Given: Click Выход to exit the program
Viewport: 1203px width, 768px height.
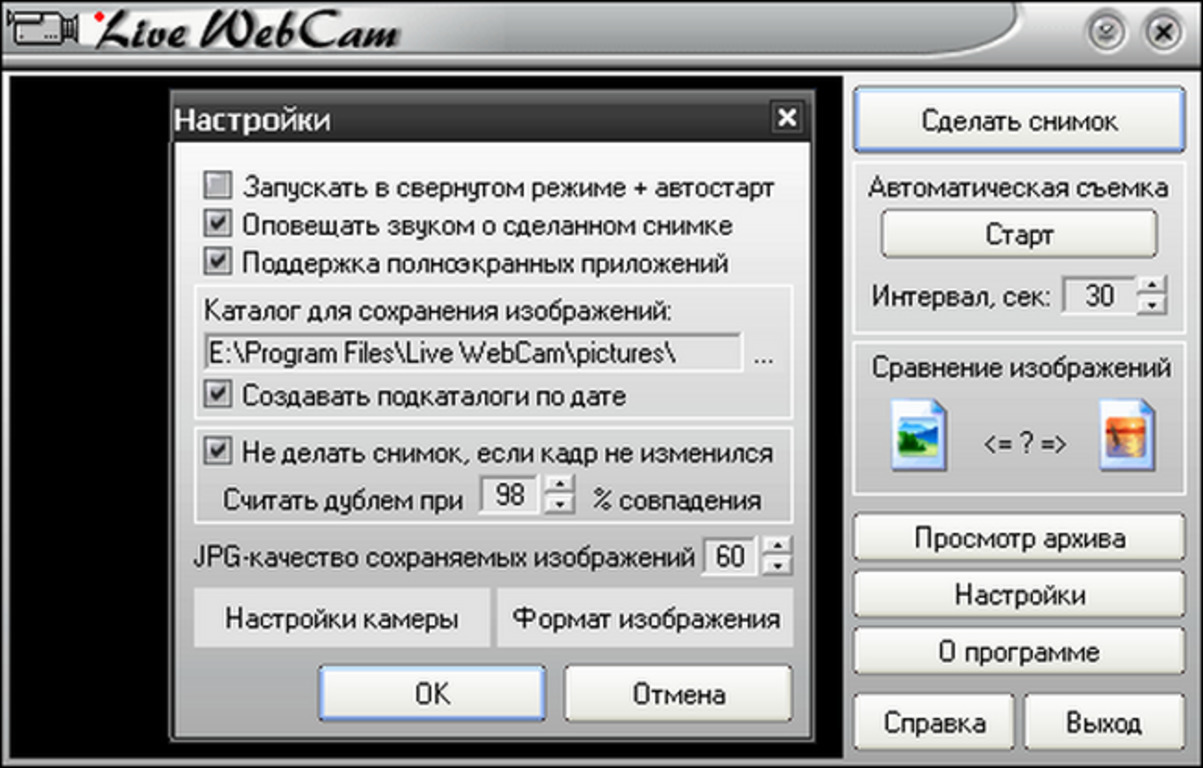Looking at the screenshot, I should pyautogui.click(x=1104, y=722).
